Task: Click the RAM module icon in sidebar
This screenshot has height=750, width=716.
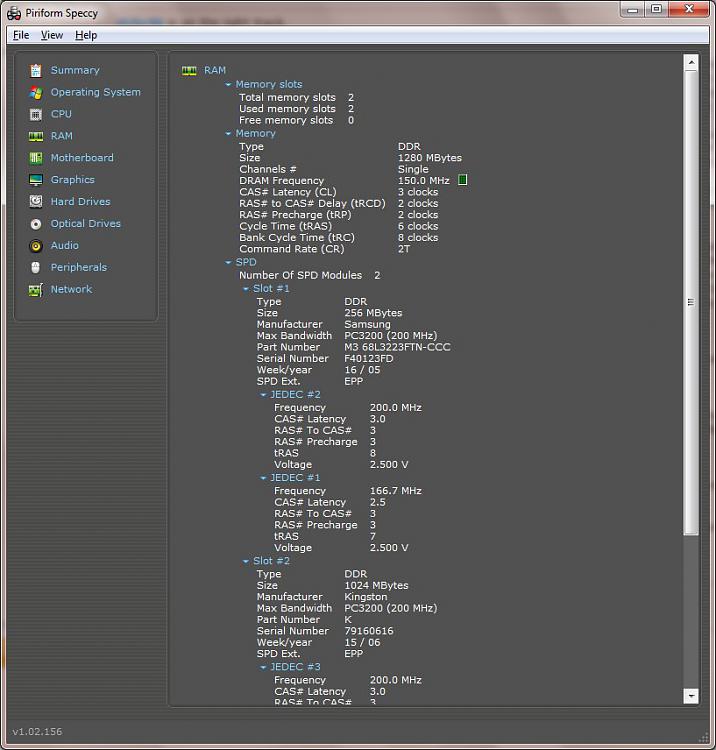Action: point(36,136)
